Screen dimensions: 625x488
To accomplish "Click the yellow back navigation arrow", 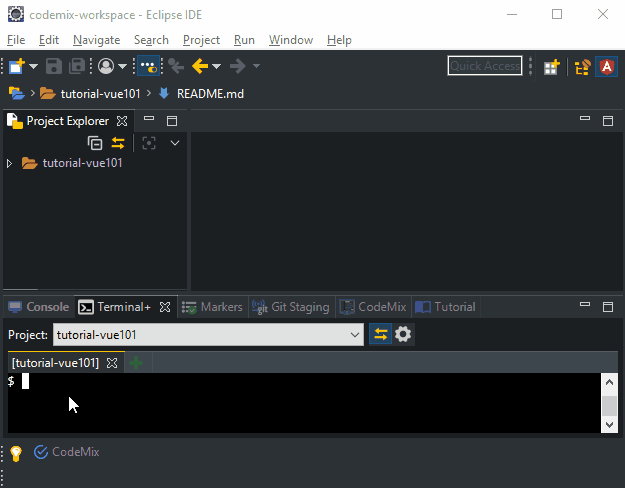I will tap(199, 66).
